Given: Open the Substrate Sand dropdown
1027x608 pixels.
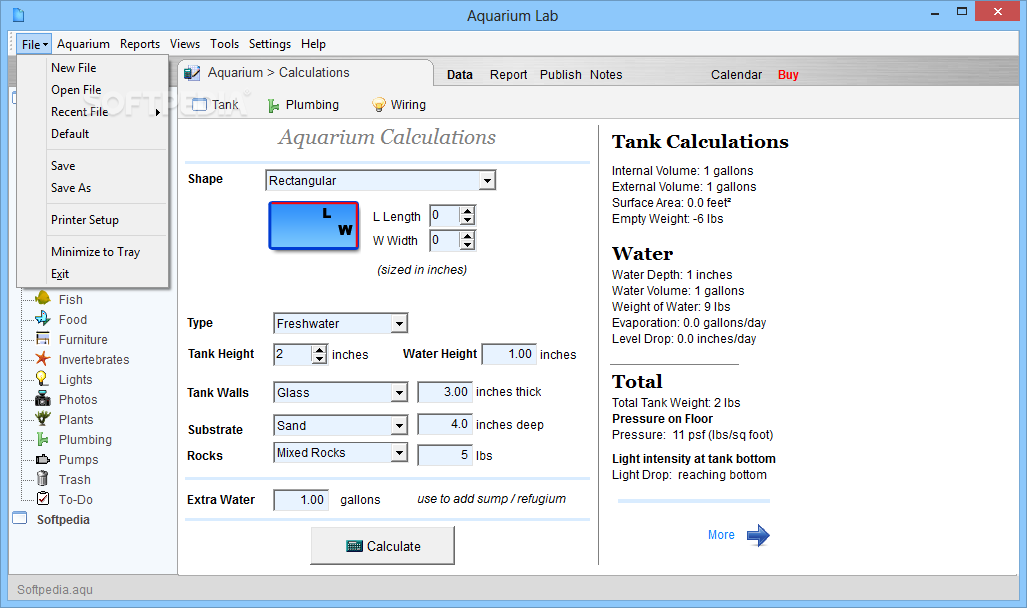Looking at the screenshot, I should point(399,425).
